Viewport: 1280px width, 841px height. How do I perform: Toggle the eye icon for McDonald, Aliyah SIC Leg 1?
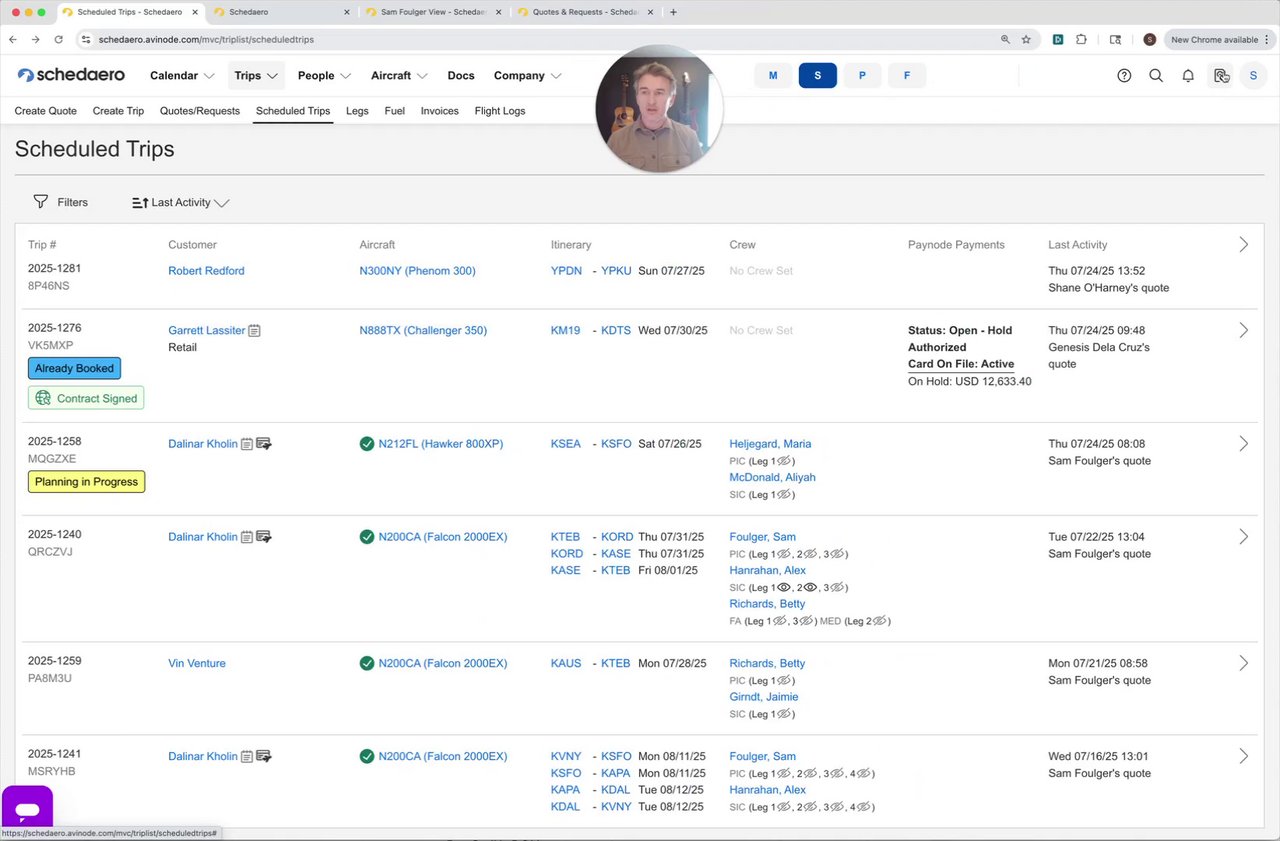point(785,495)
